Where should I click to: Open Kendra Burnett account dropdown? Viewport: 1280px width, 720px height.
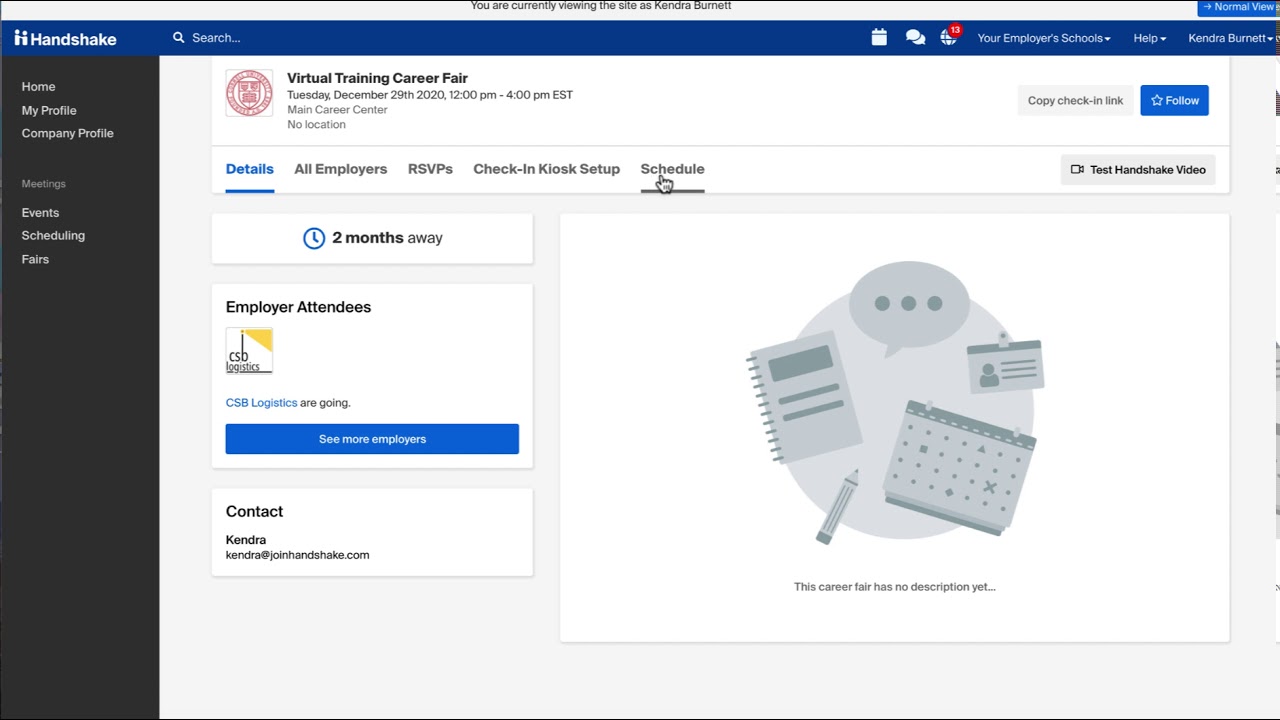click(1231, 38)
